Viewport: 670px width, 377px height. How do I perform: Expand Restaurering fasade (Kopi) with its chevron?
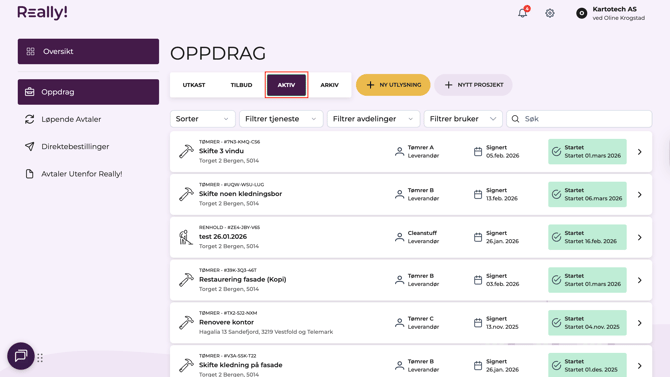click(x=640, y=280)
